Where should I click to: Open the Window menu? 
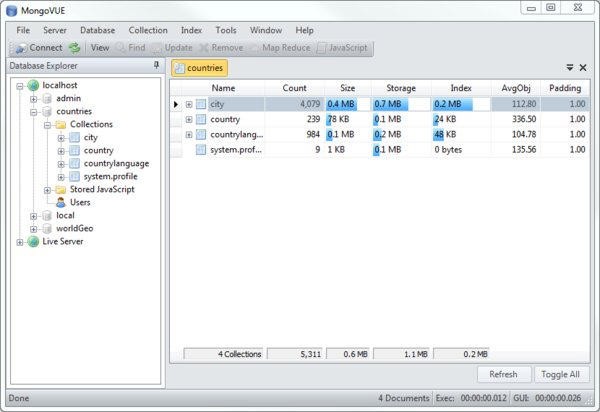pyautogui.click(x=266, y=30)
